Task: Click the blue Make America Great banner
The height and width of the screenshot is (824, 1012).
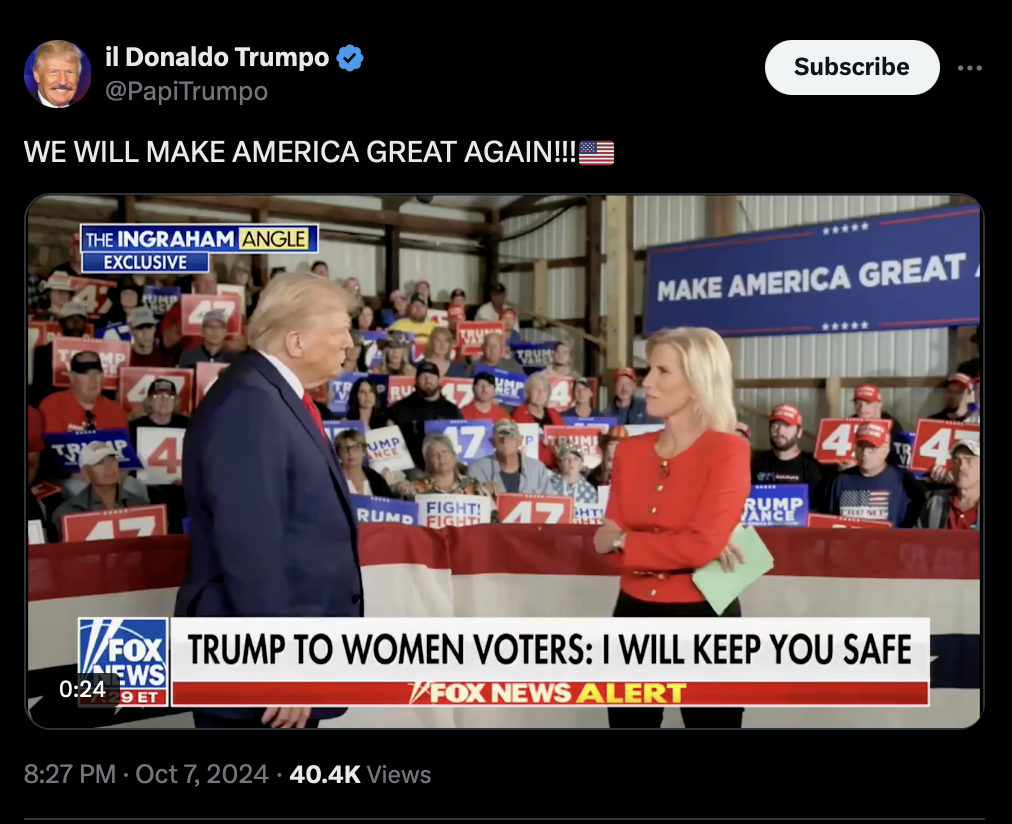Action: point(813,274)
